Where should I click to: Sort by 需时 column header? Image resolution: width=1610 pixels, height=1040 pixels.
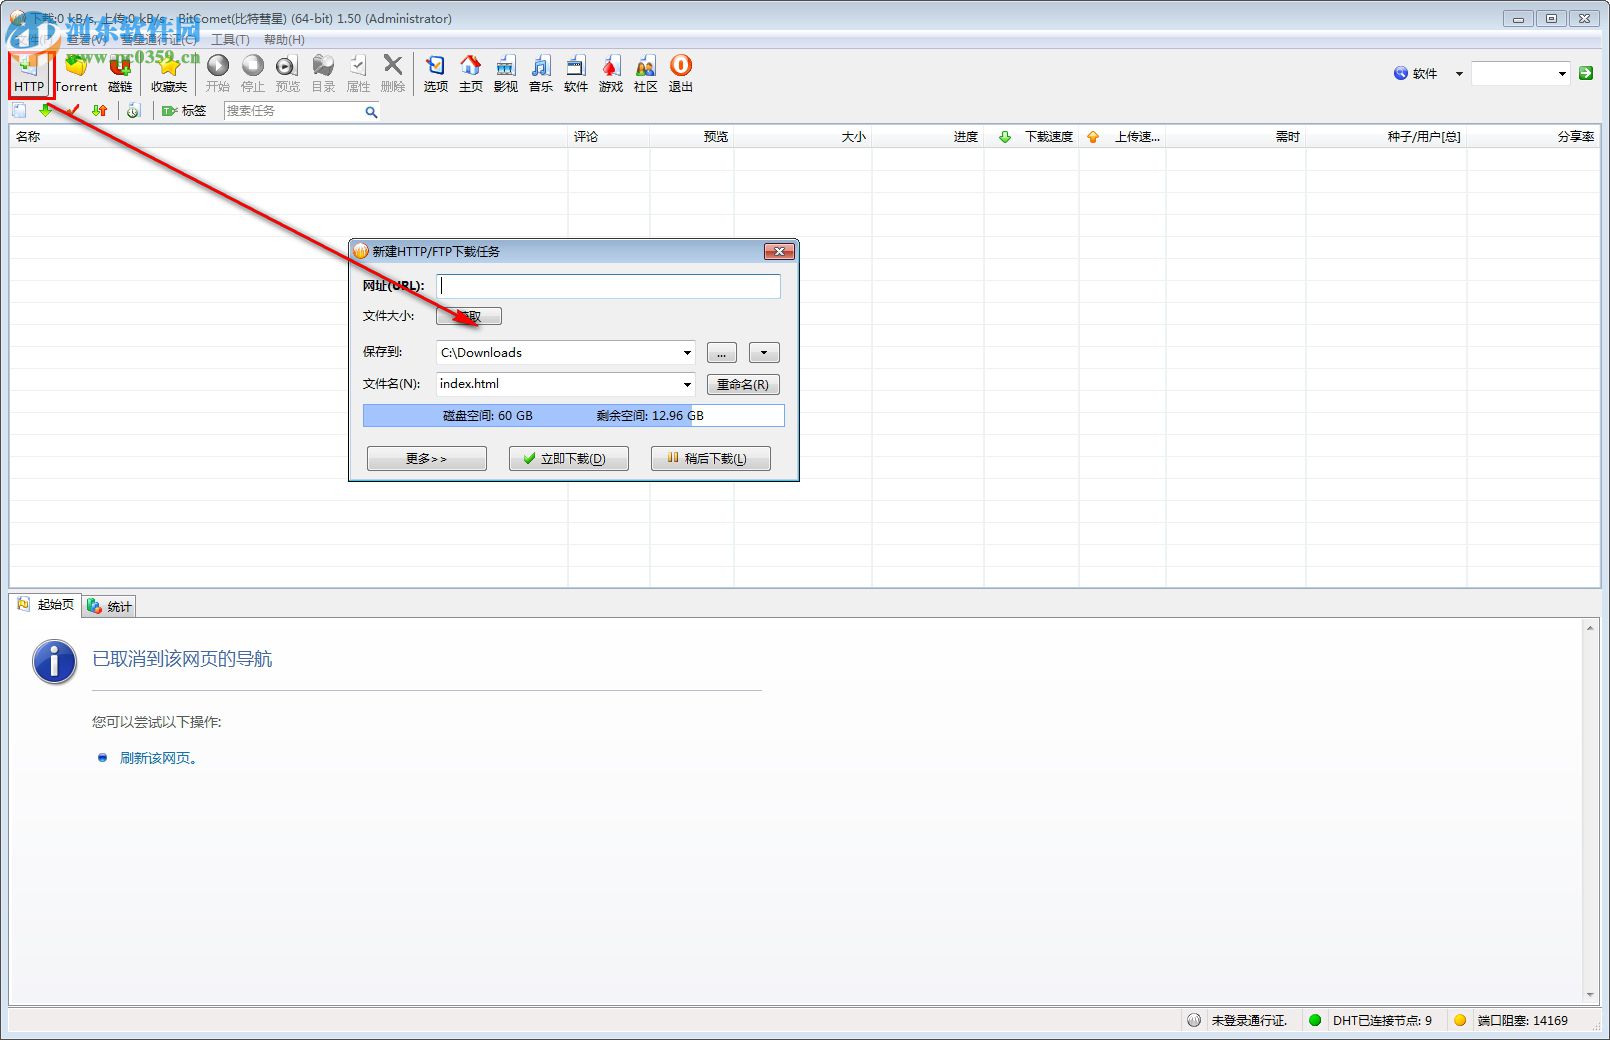tap(1236, 137)
